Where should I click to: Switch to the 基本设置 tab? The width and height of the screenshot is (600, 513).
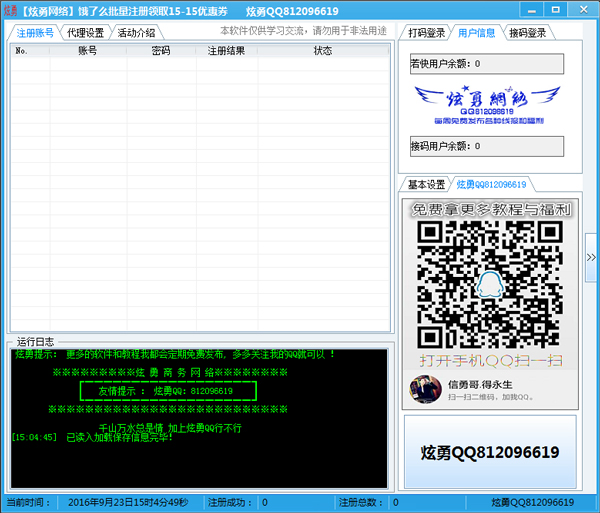point(426,184)
